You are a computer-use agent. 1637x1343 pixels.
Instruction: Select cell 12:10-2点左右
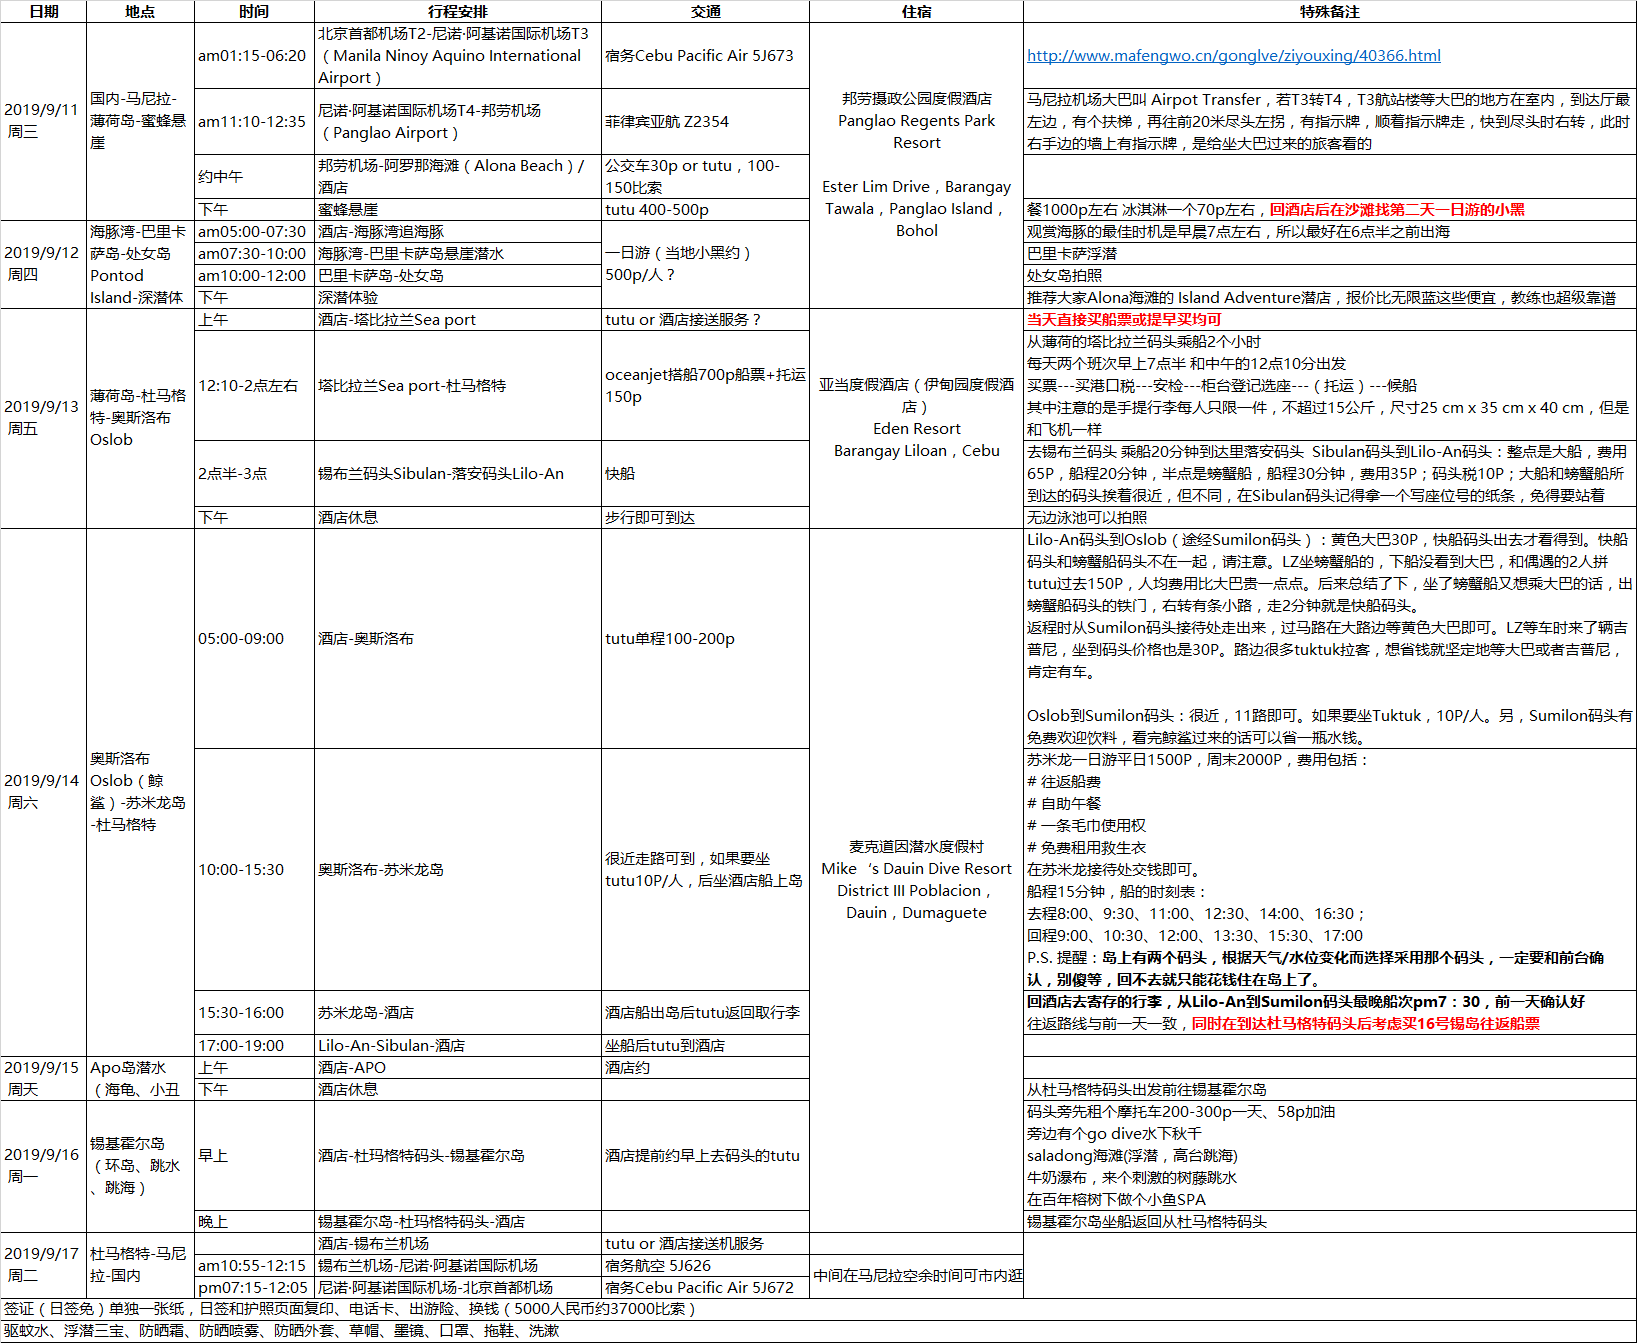pos(254,386)
